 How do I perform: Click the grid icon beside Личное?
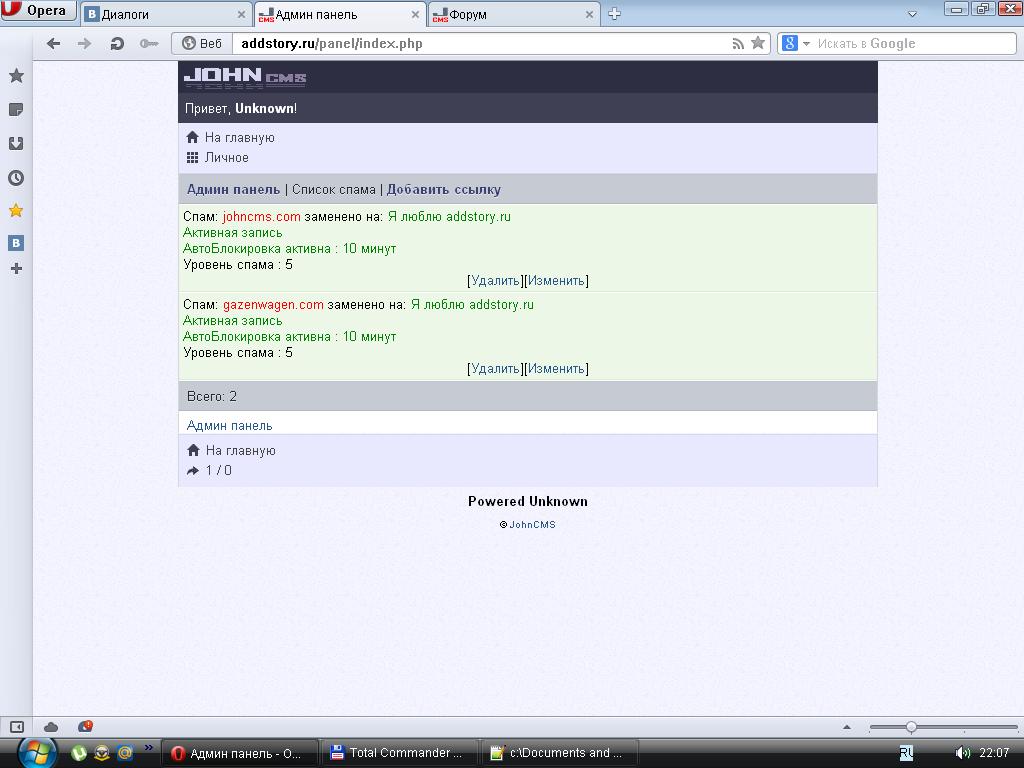pyautogui.click(x=192, y=157)
